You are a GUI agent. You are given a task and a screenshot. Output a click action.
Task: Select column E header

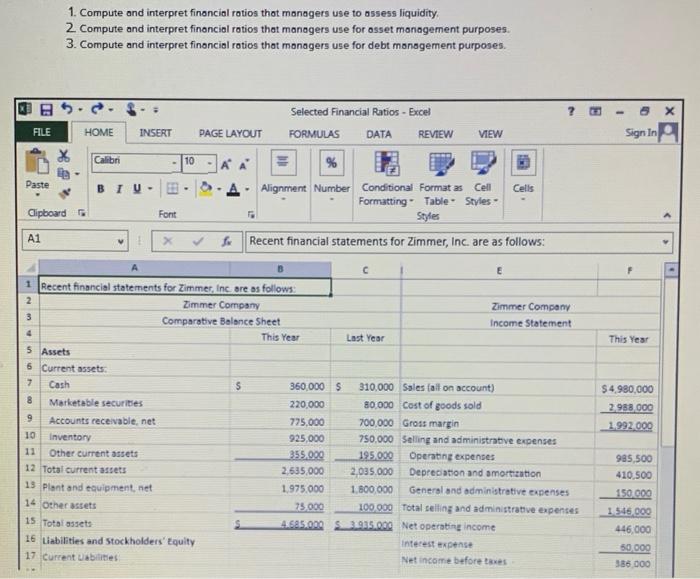point(499,271)
